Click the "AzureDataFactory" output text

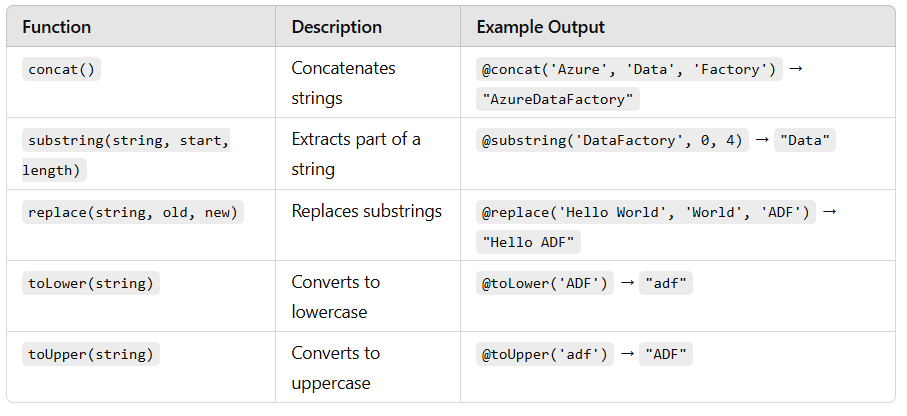(558, 100)
